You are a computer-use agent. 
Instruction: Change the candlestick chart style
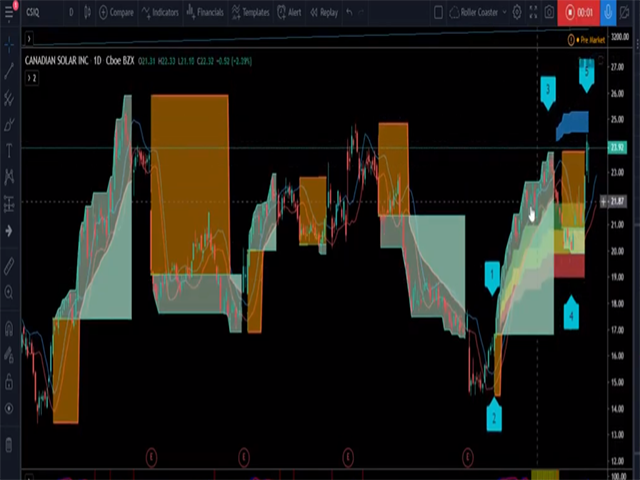coord(87,12)
